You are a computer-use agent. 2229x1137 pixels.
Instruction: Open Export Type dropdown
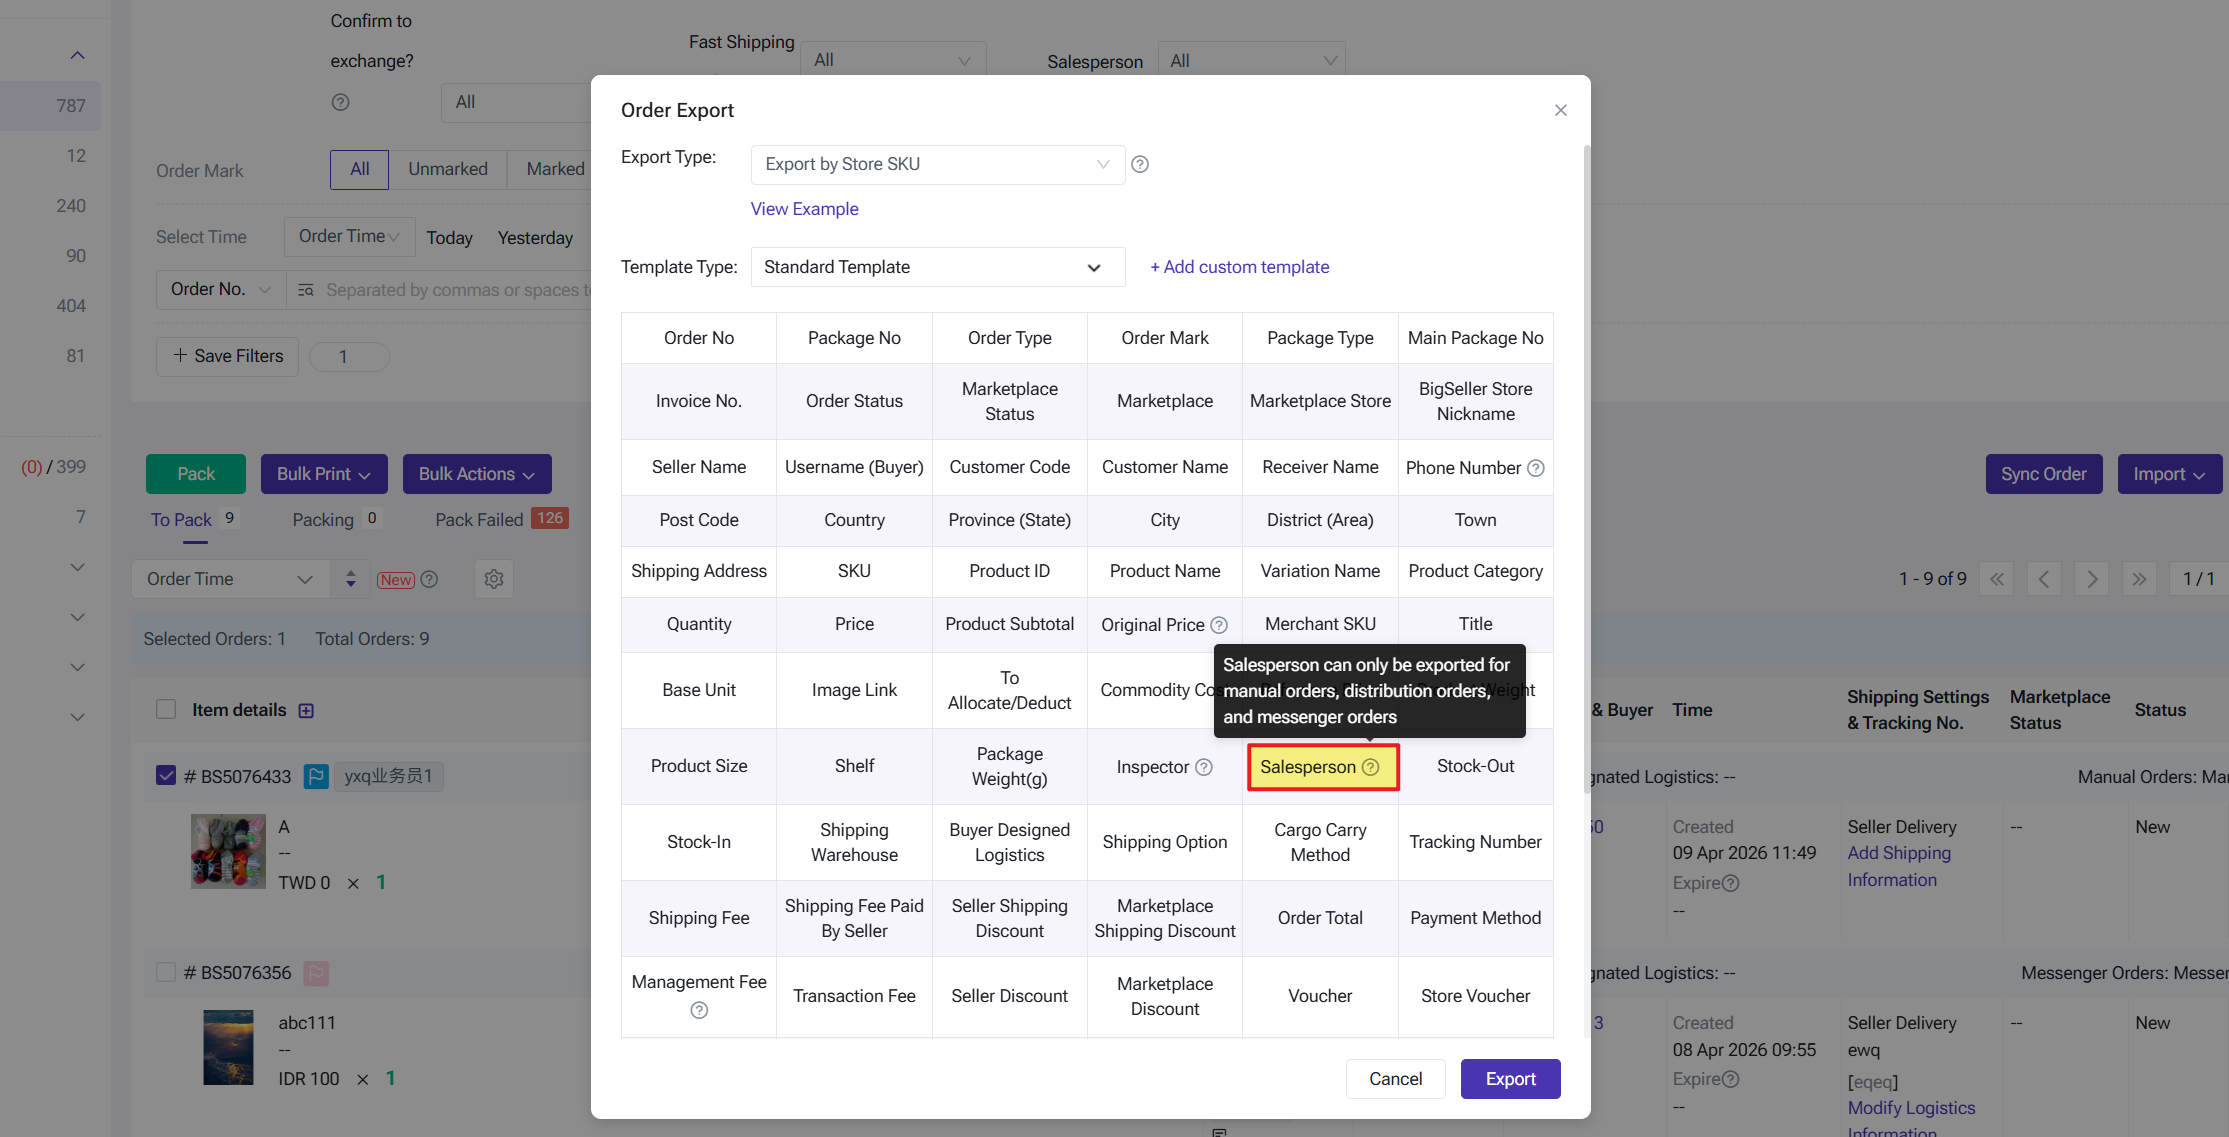pyautogui.click(x=937, y=164)
